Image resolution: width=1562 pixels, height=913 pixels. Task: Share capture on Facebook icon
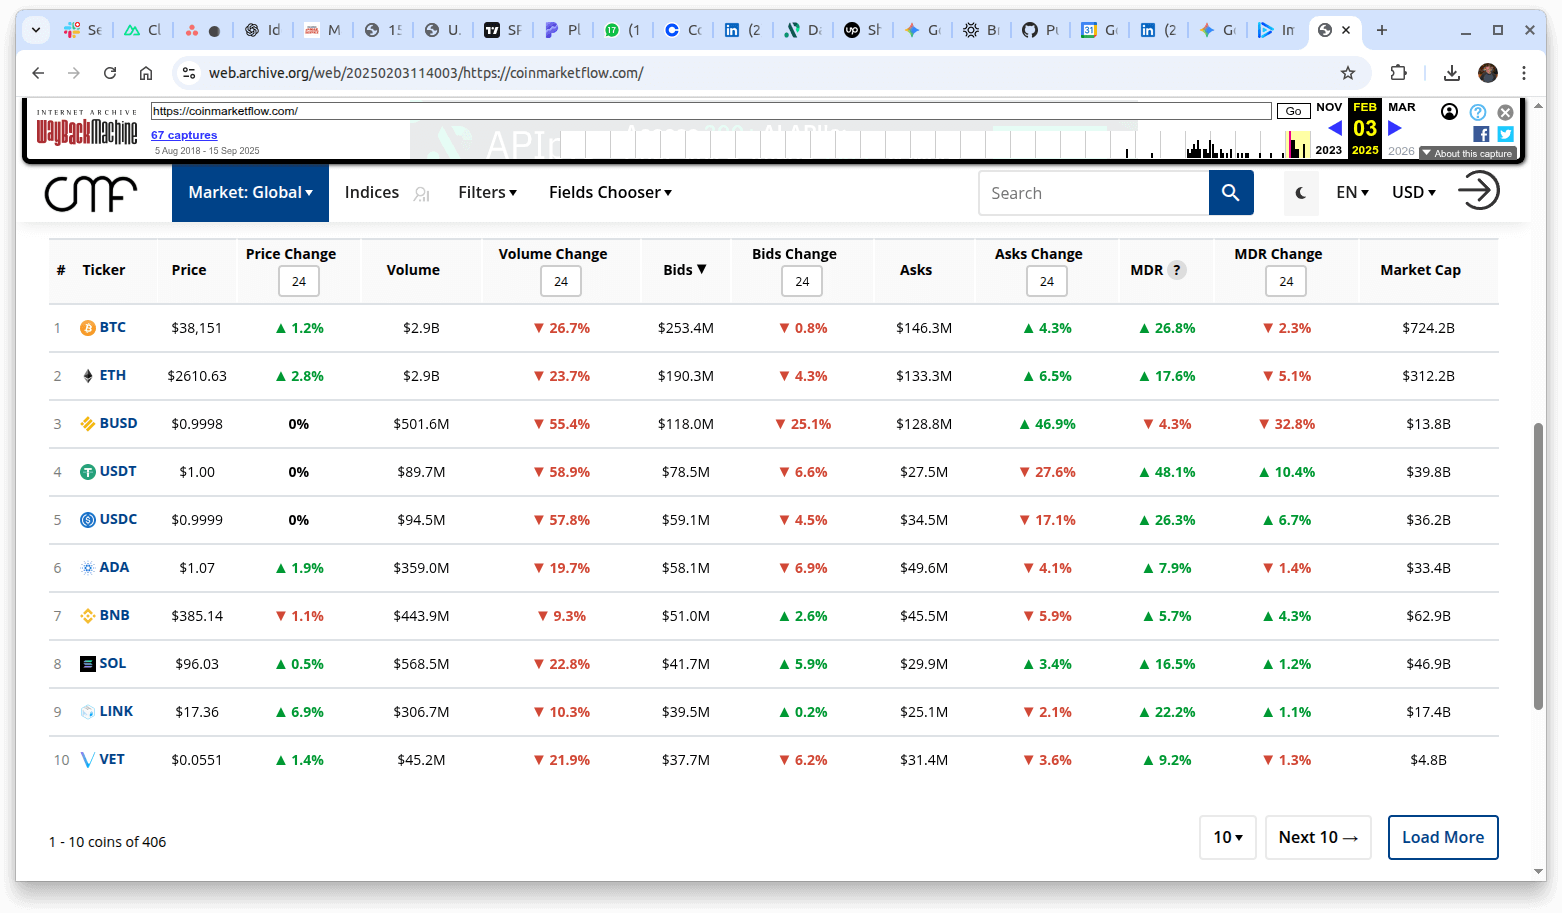pyautogui.click(x=1481, y=134)
